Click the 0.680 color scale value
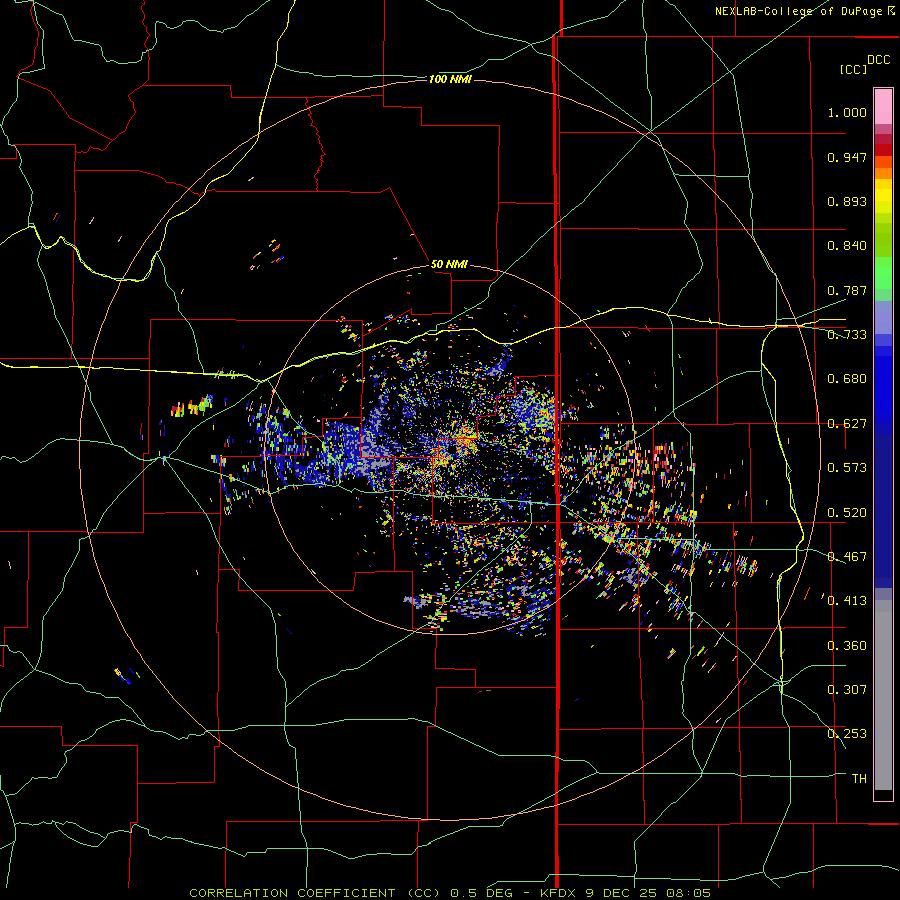The width and height of the screenshot is (900, 900). 847,379
